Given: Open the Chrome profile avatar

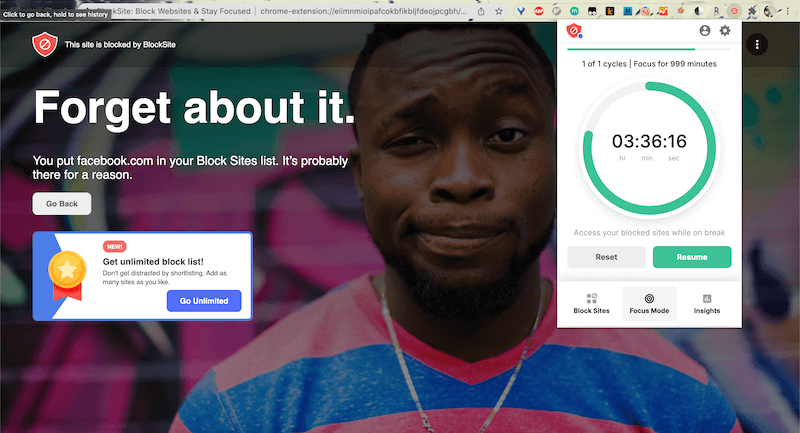Looking at the screenshot, I should [x=769, y=11].
